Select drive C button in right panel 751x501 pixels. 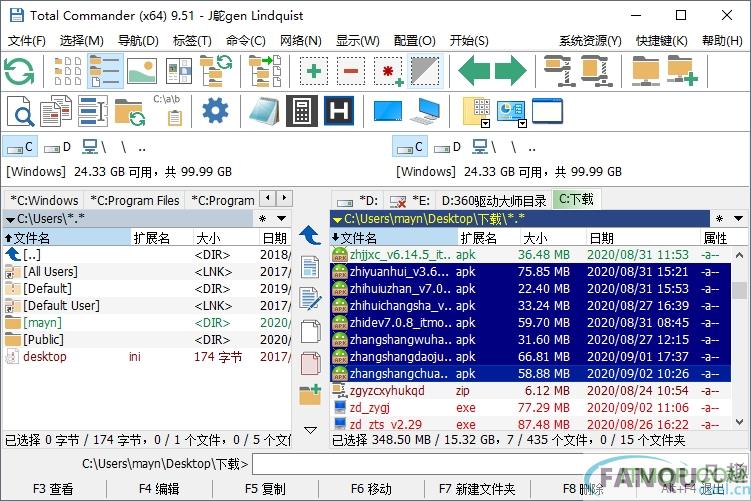pos(410,147)
